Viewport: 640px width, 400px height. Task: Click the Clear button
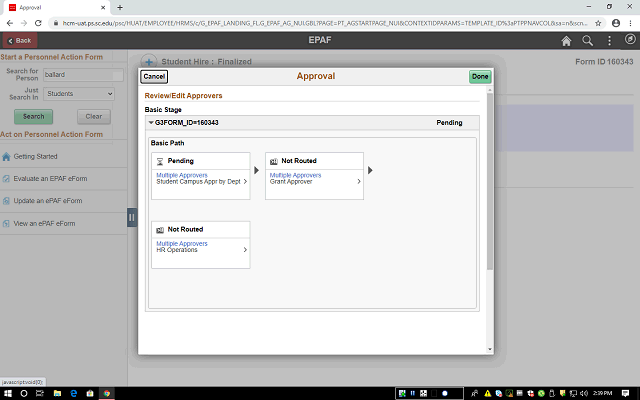[x=94, y=117]
